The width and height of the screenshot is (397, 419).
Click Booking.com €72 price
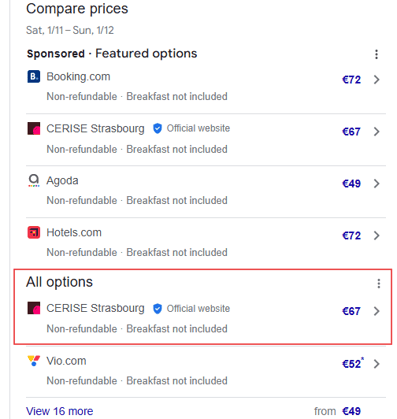[351, 80]
